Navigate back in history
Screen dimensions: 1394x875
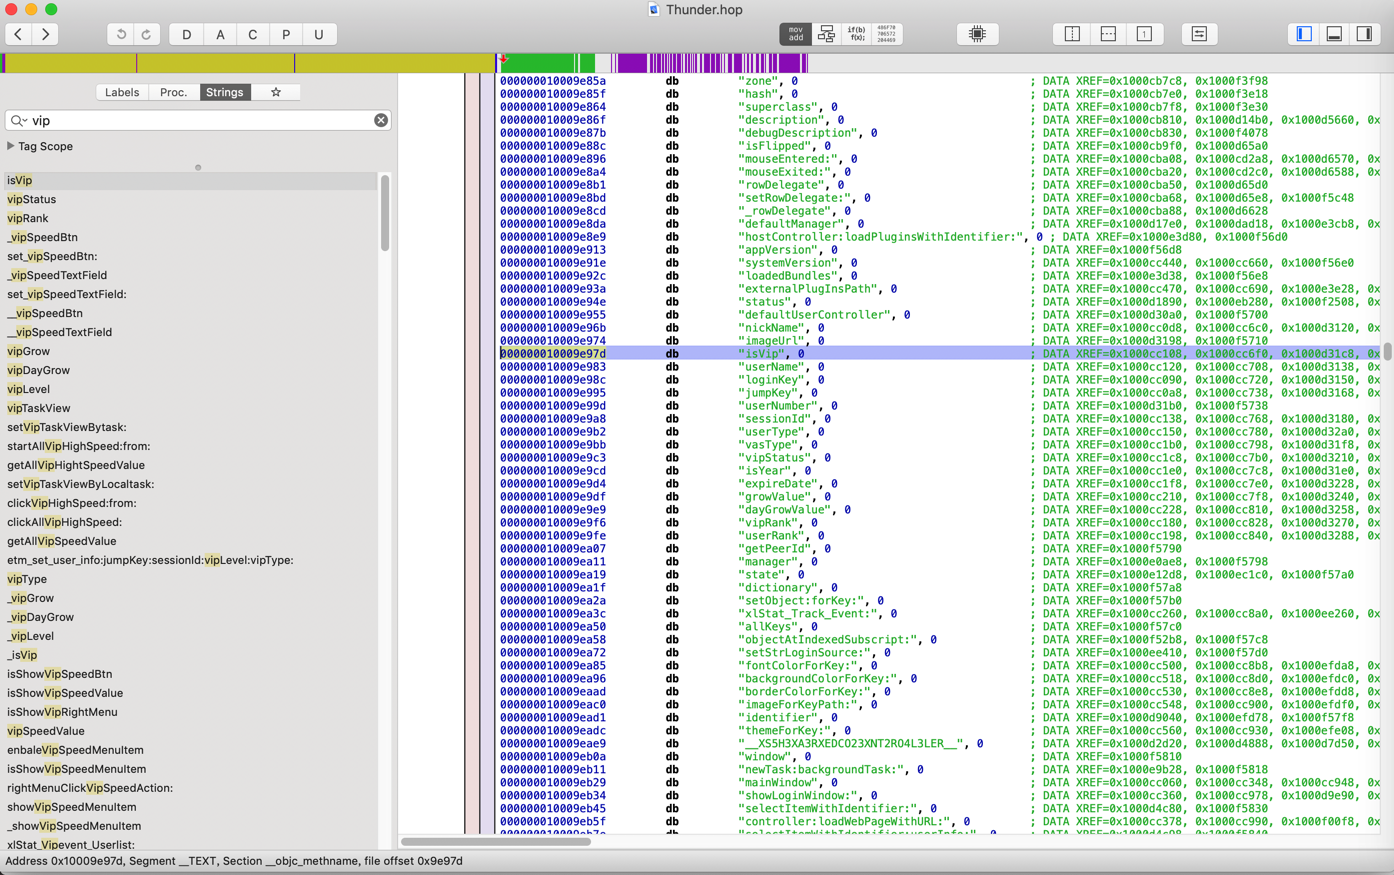(18, 34)
